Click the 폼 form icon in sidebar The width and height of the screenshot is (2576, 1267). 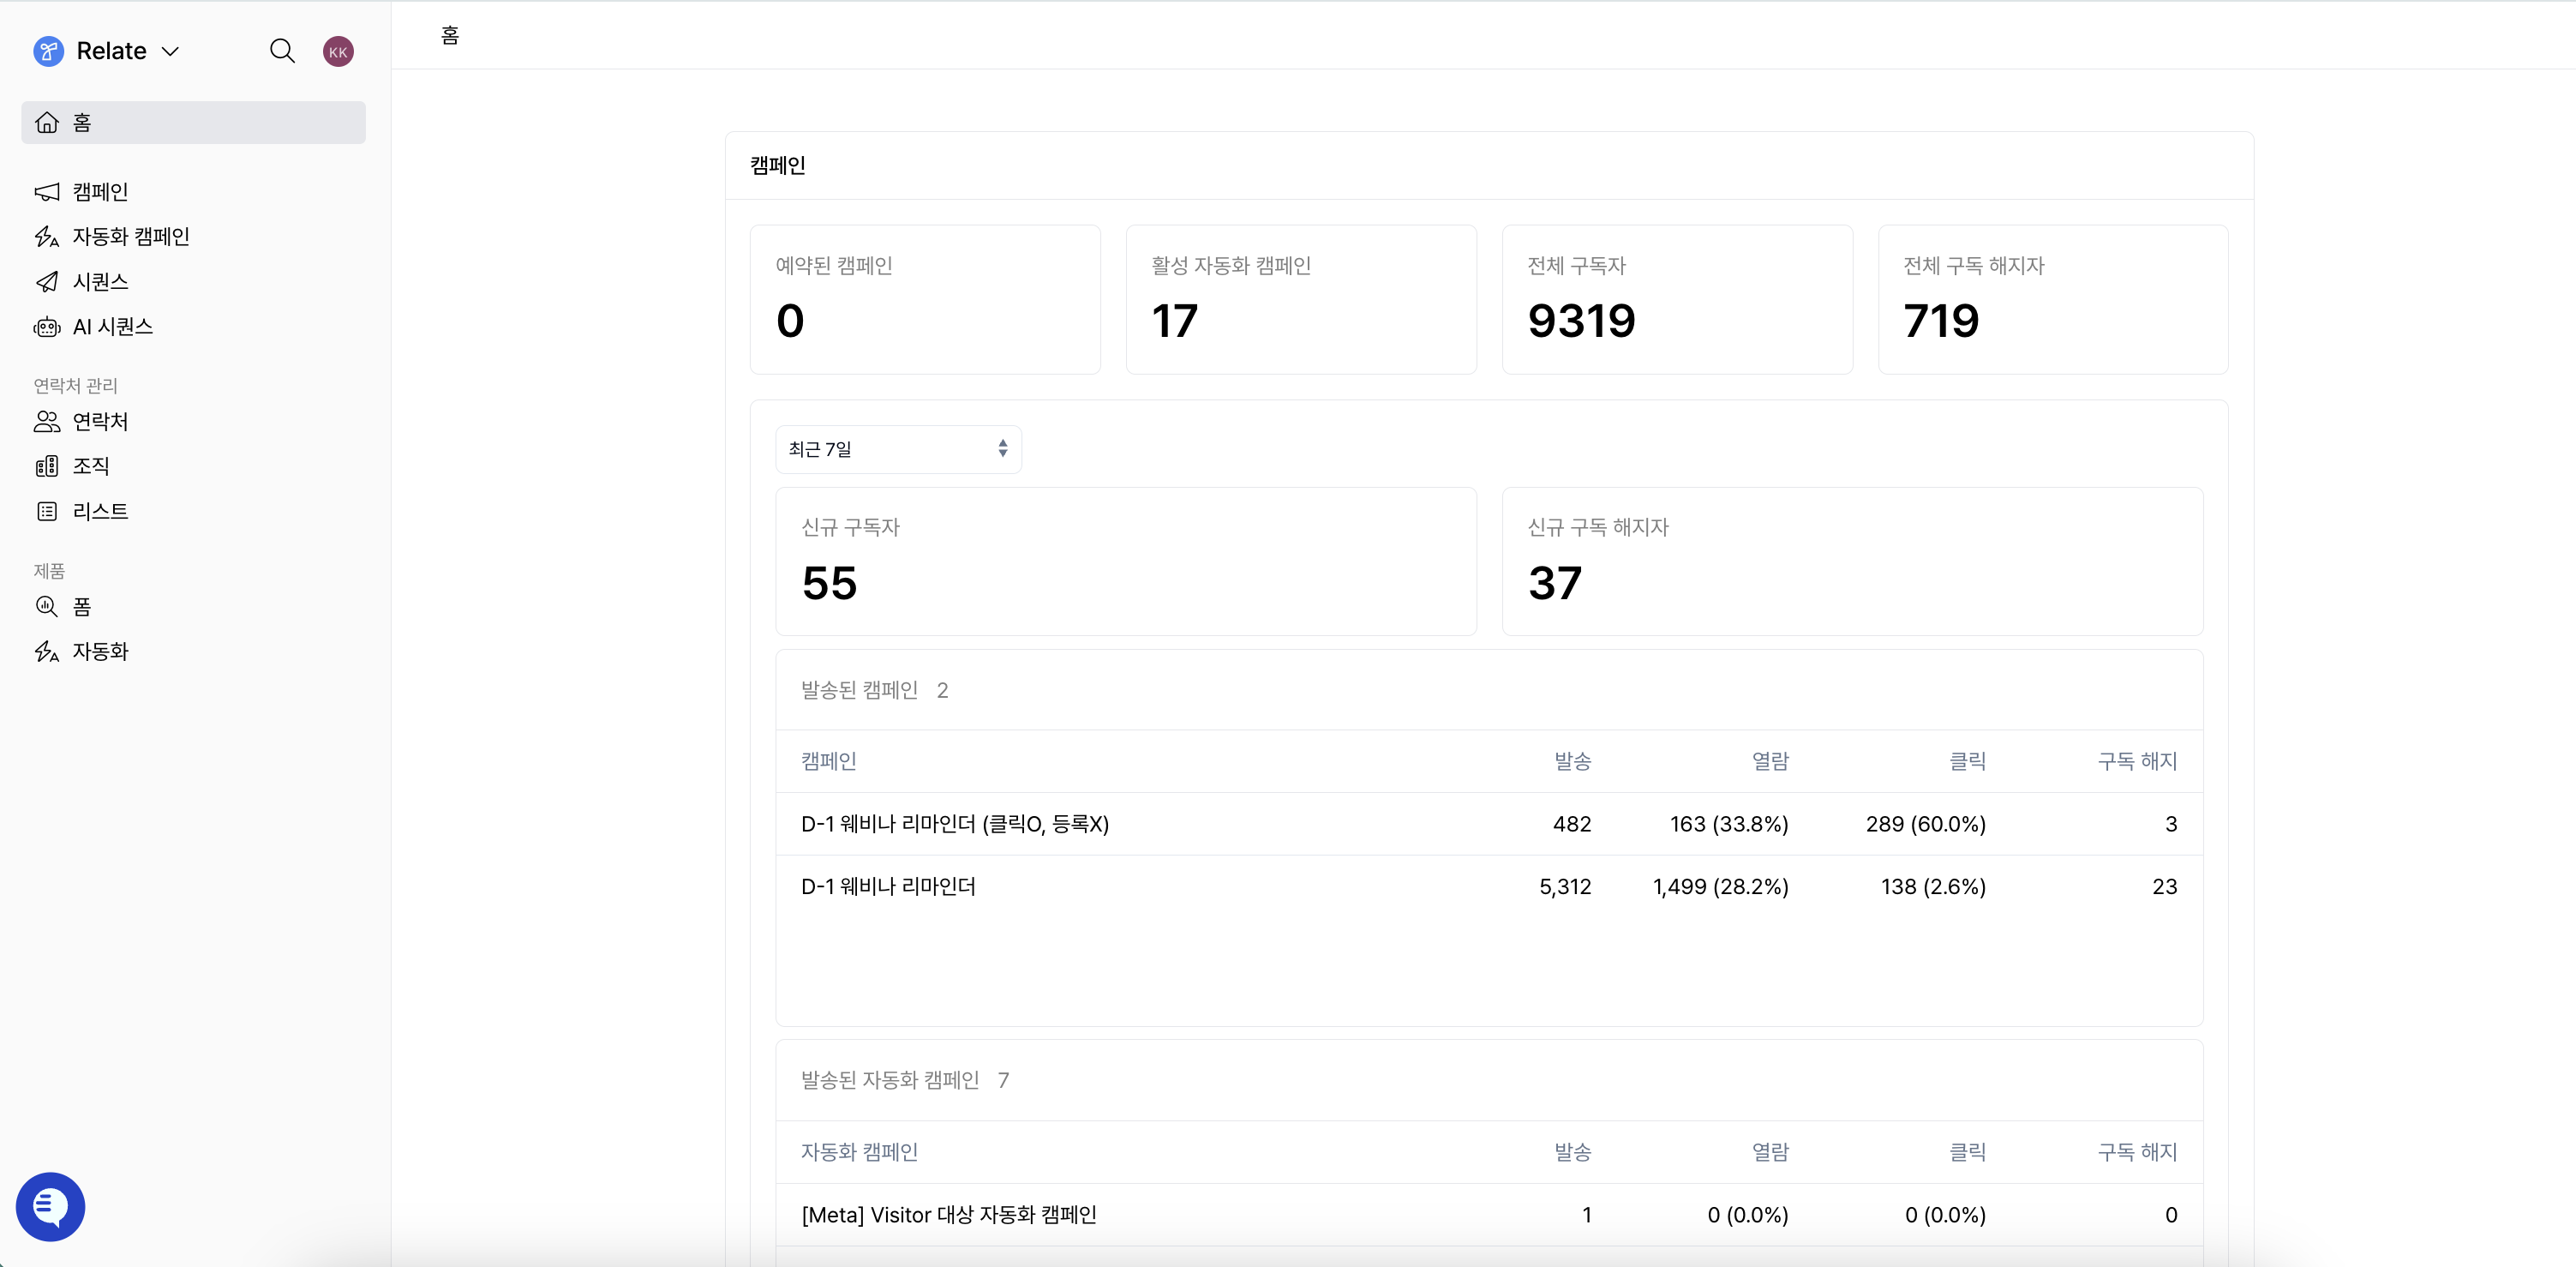point(47,606)
